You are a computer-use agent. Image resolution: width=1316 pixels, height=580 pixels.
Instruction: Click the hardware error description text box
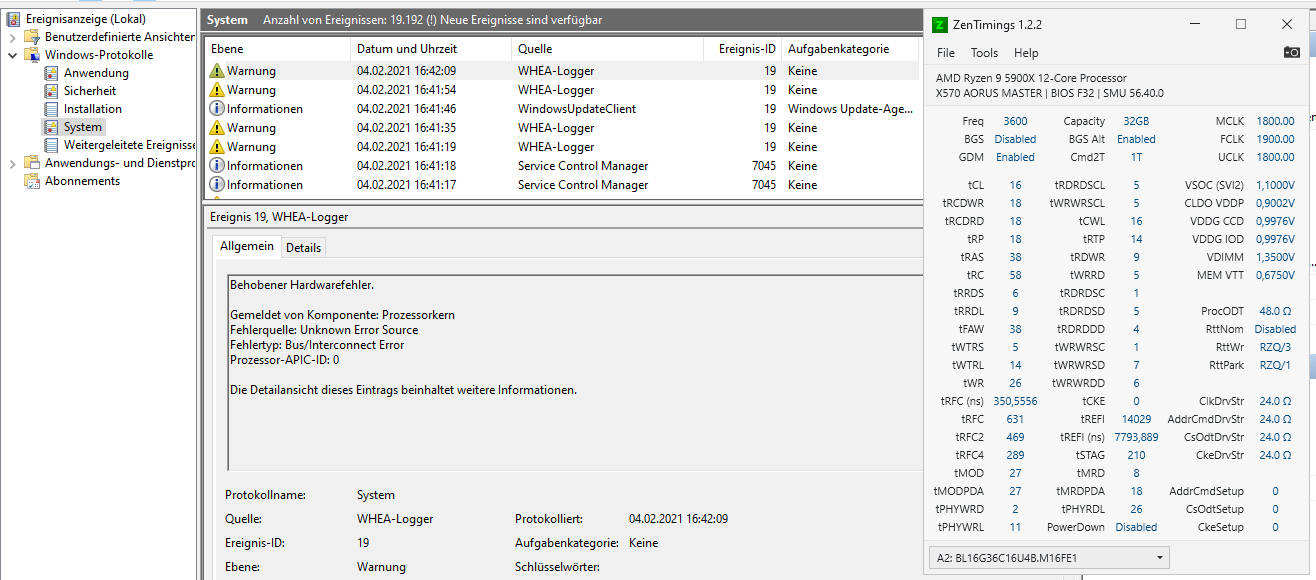[574, 372]
